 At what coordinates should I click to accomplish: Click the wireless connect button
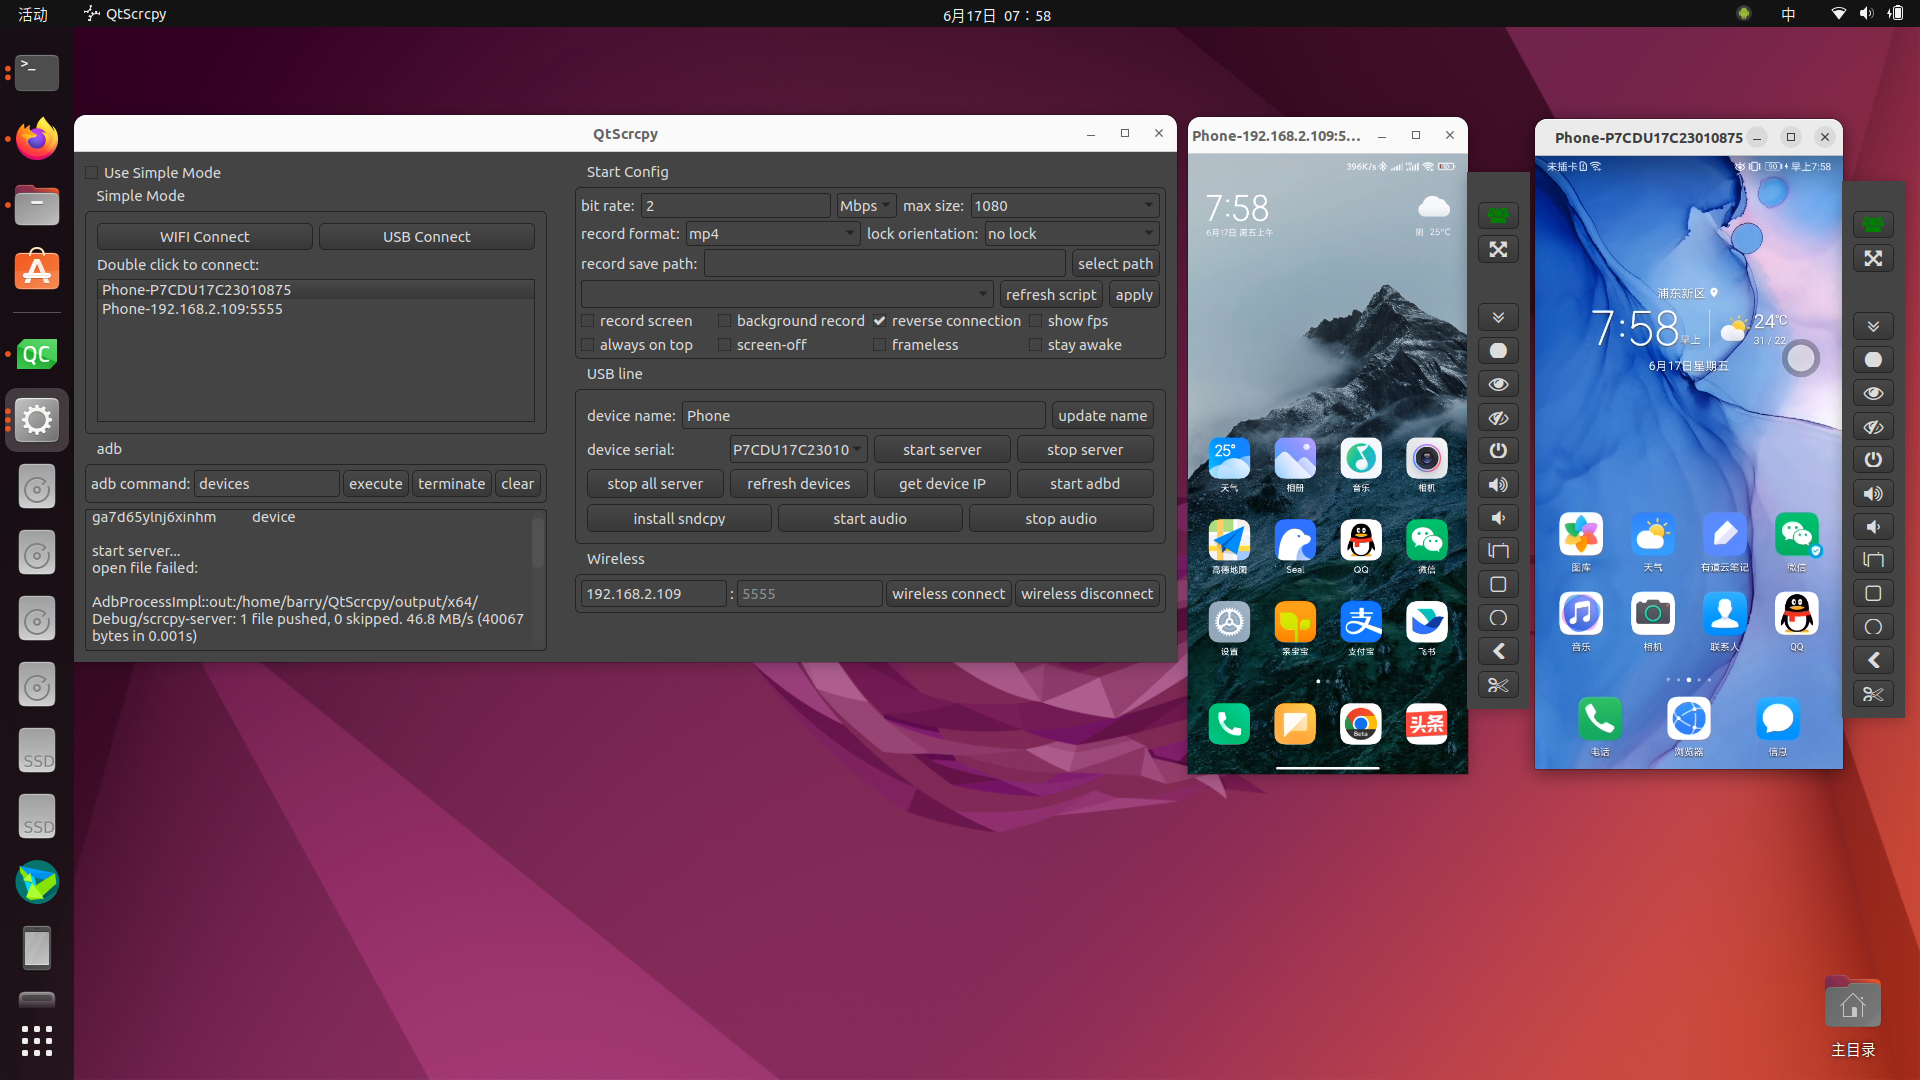(x=948, y=592)
